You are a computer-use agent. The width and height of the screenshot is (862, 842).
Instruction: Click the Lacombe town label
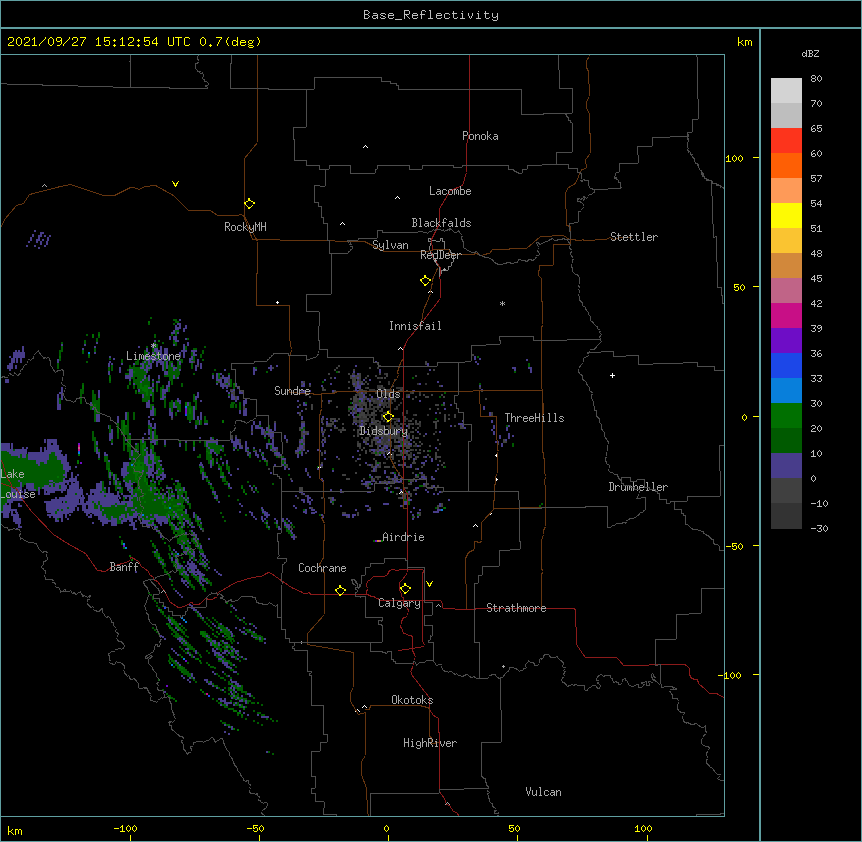pos(450,191)
